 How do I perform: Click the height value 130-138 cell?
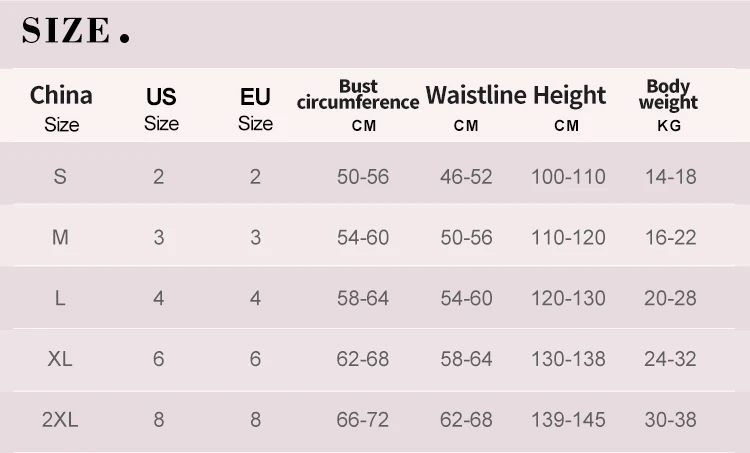click(x=568, y=359)
